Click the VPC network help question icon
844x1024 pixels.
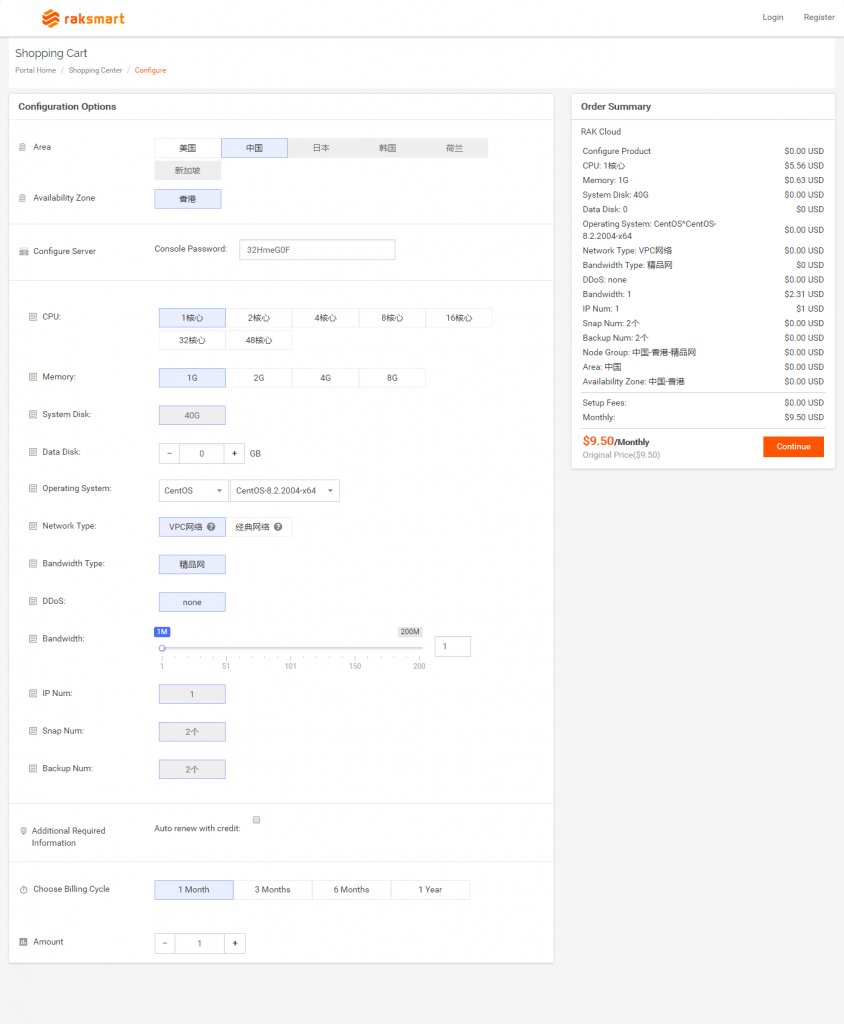pyautogui.click(x=211, y=527)
